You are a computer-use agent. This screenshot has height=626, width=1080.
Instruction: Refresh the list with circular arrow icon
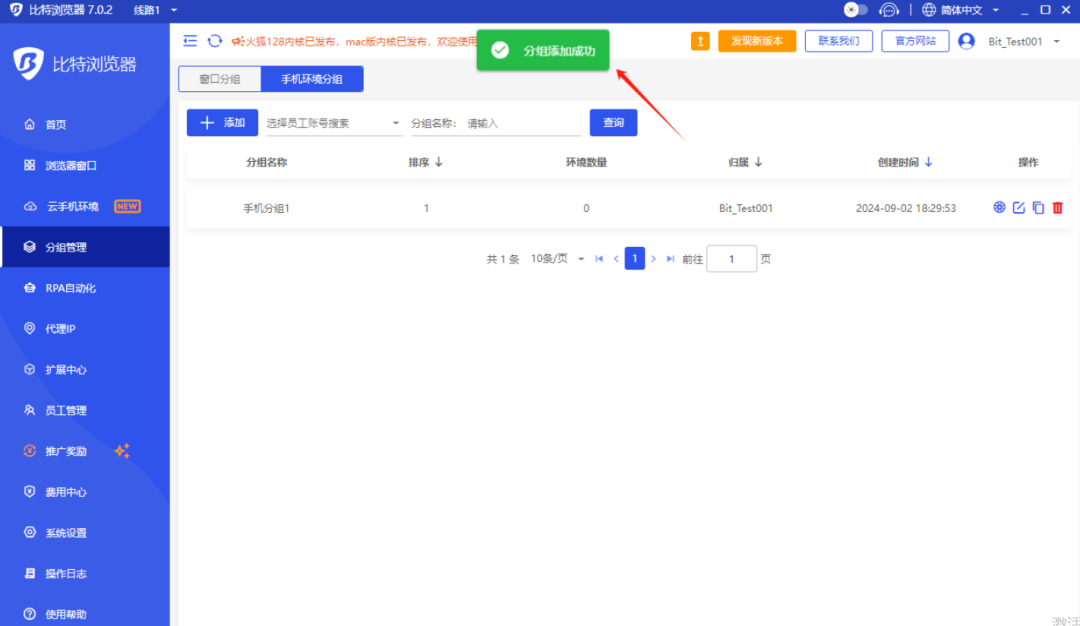click(x=214, y=41)
